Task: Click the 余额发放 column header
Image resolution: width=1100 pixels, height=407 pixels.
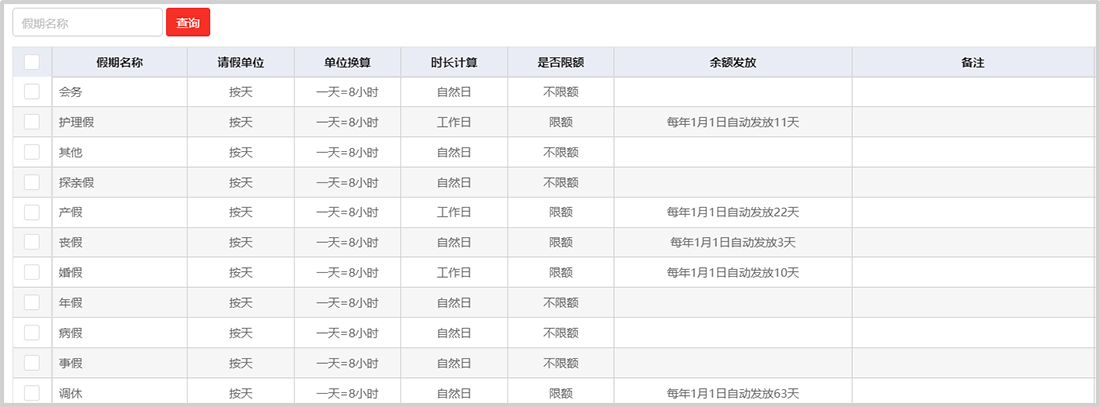Action: pyautogui.click(x=732, y=62)
